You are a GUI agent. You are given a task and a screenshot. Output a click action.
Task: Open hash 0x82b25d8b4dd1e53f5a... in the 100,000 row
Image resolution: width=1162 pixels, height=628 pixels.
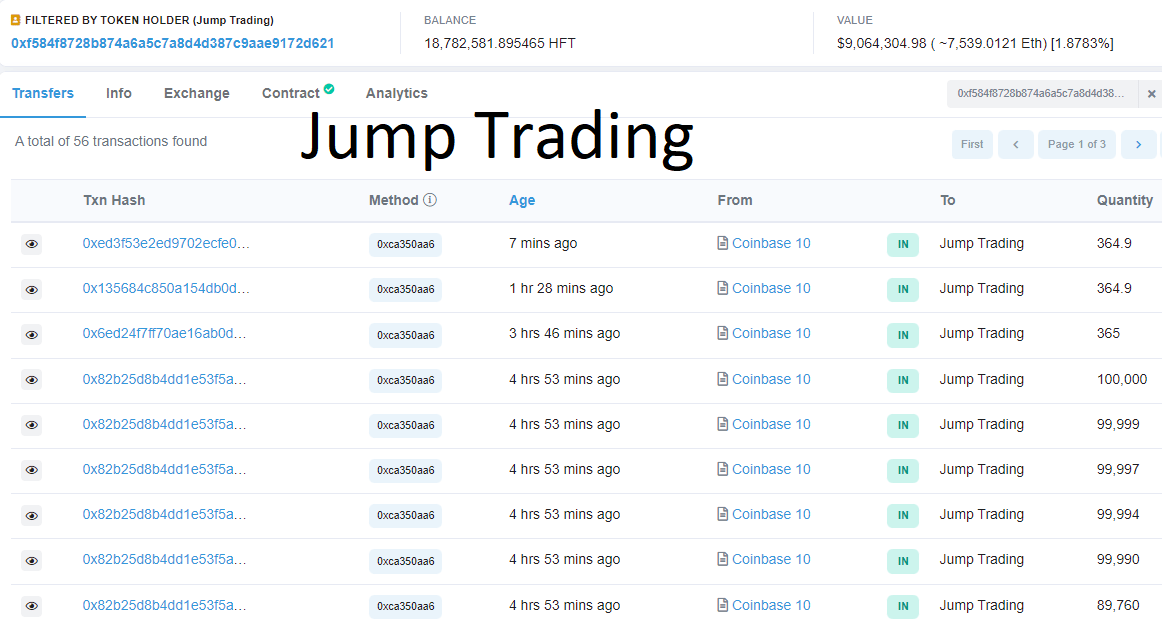pyautogui.click(x=165, y=380)
